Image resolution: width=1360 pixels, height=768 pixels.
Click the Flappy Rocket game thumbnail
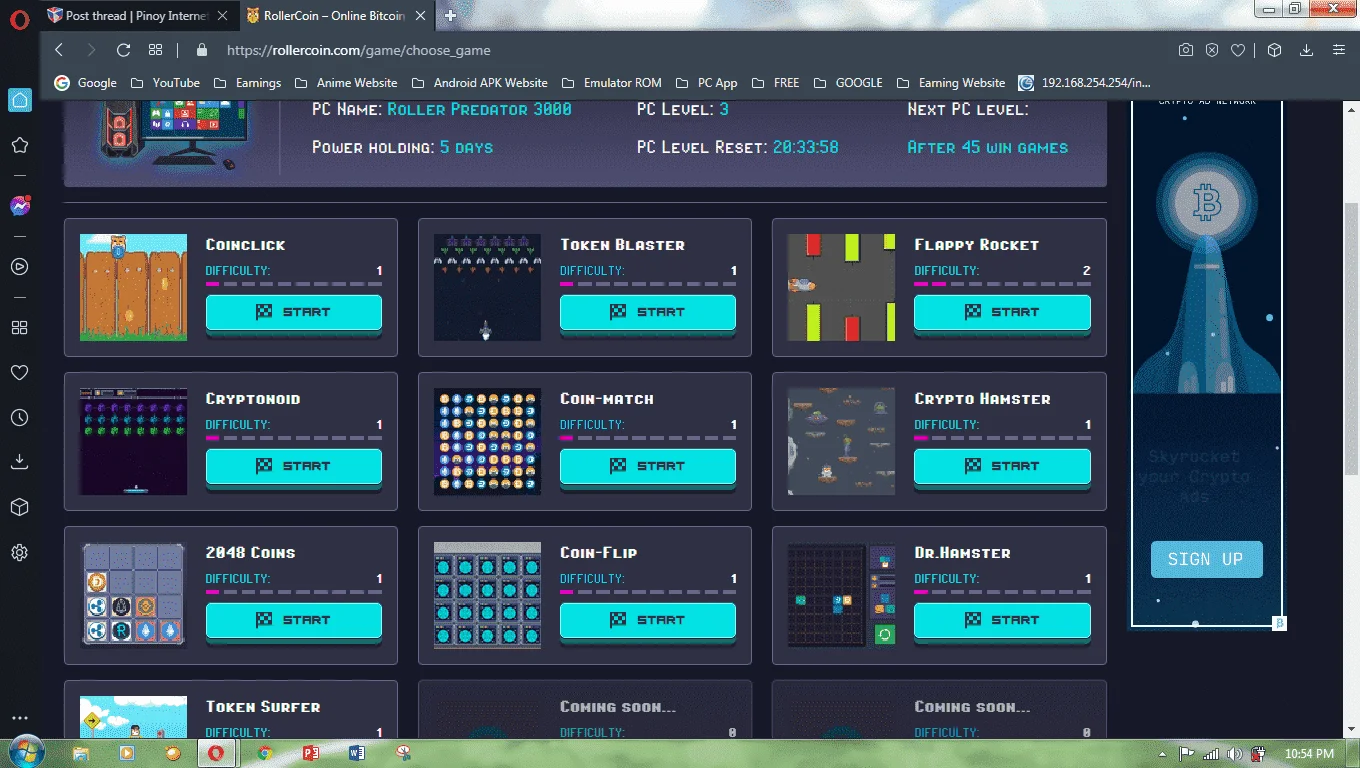(841, 287)
